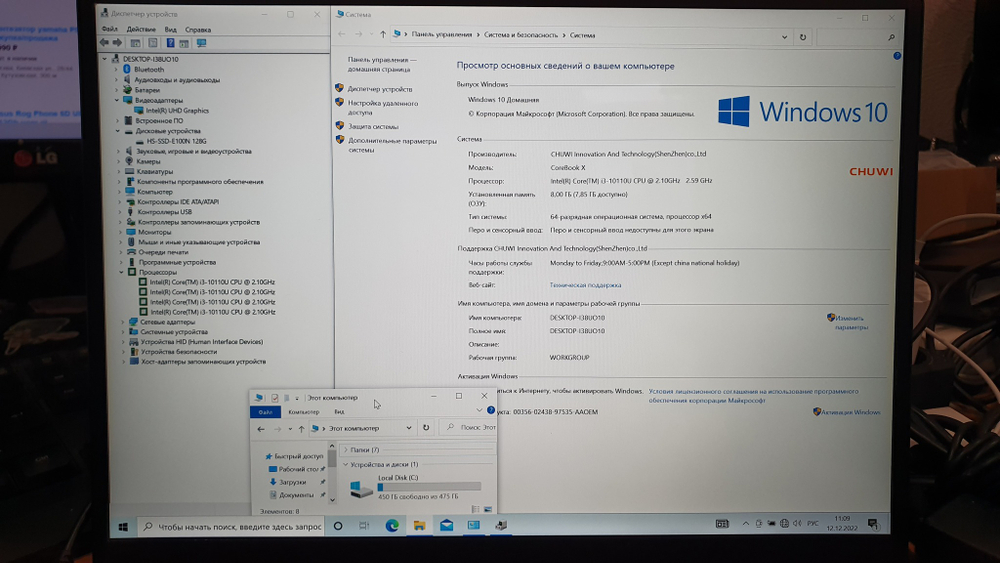Click the Up arrow in System window
This screenshot has width=1000, height=563.
pos(383,34)
